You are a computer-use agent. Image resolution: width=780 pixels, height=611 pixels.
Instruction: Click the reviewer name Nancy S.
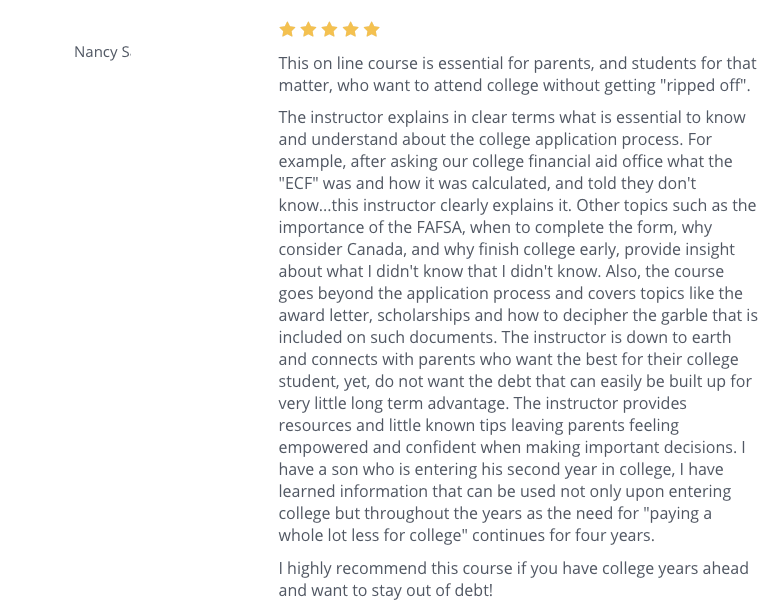tap(102, 52)
